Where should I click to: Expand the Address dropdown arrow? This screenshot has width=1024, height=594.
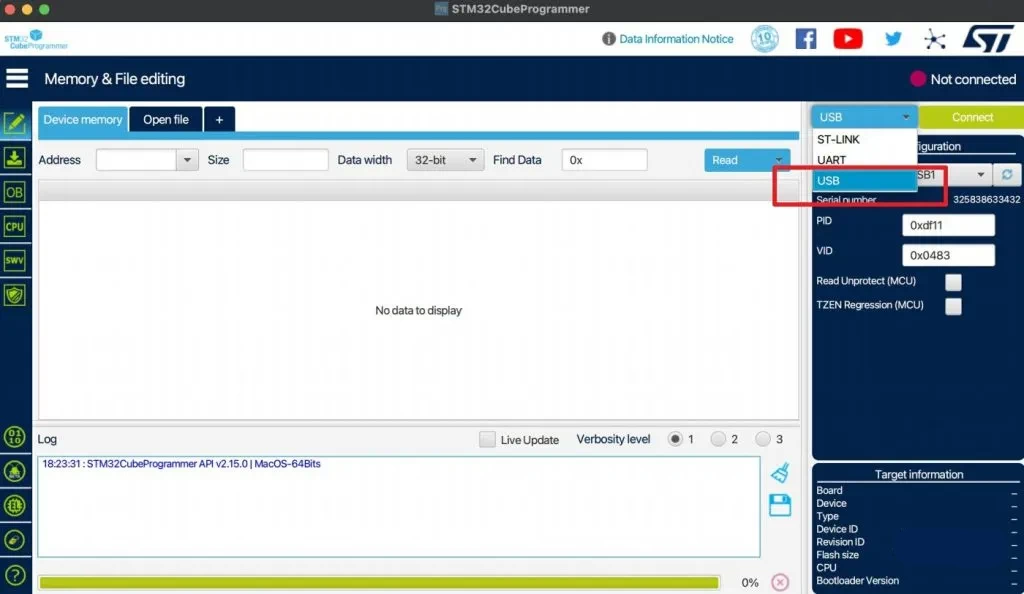tap(187, 160)
